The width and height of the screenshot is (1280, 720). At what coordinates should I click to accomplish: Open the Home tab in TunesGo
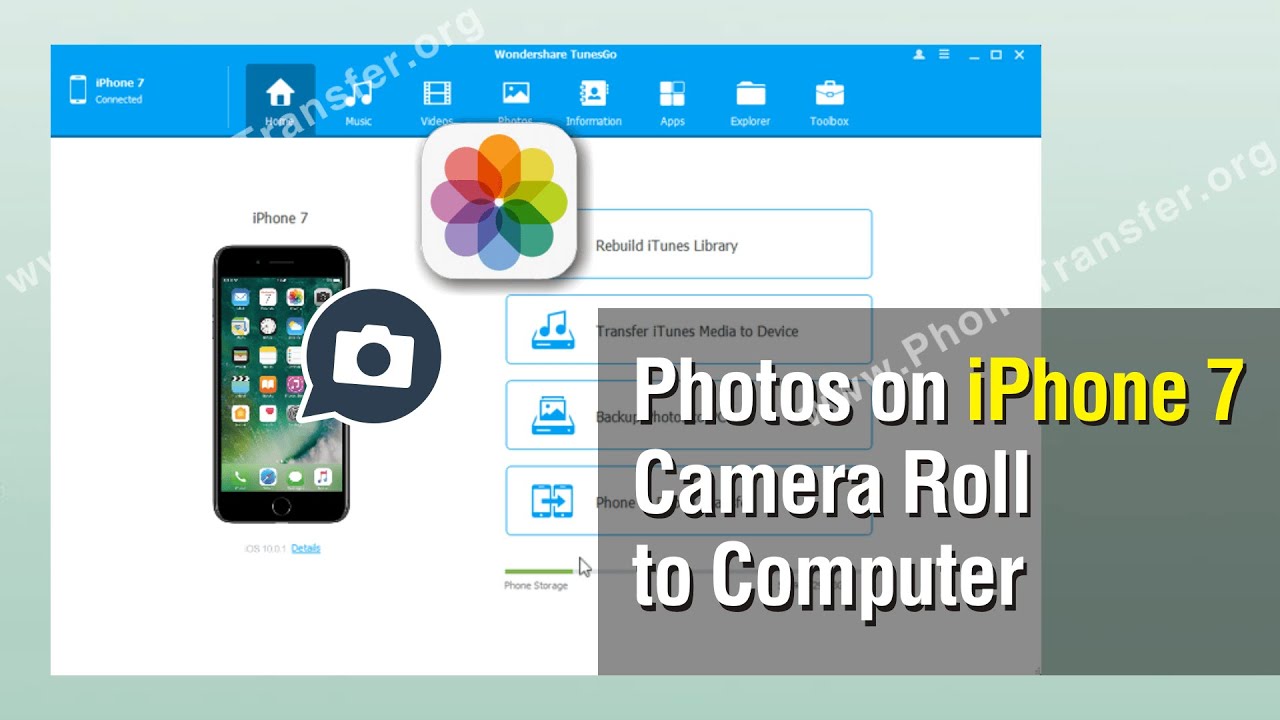[x=280, y=100]
